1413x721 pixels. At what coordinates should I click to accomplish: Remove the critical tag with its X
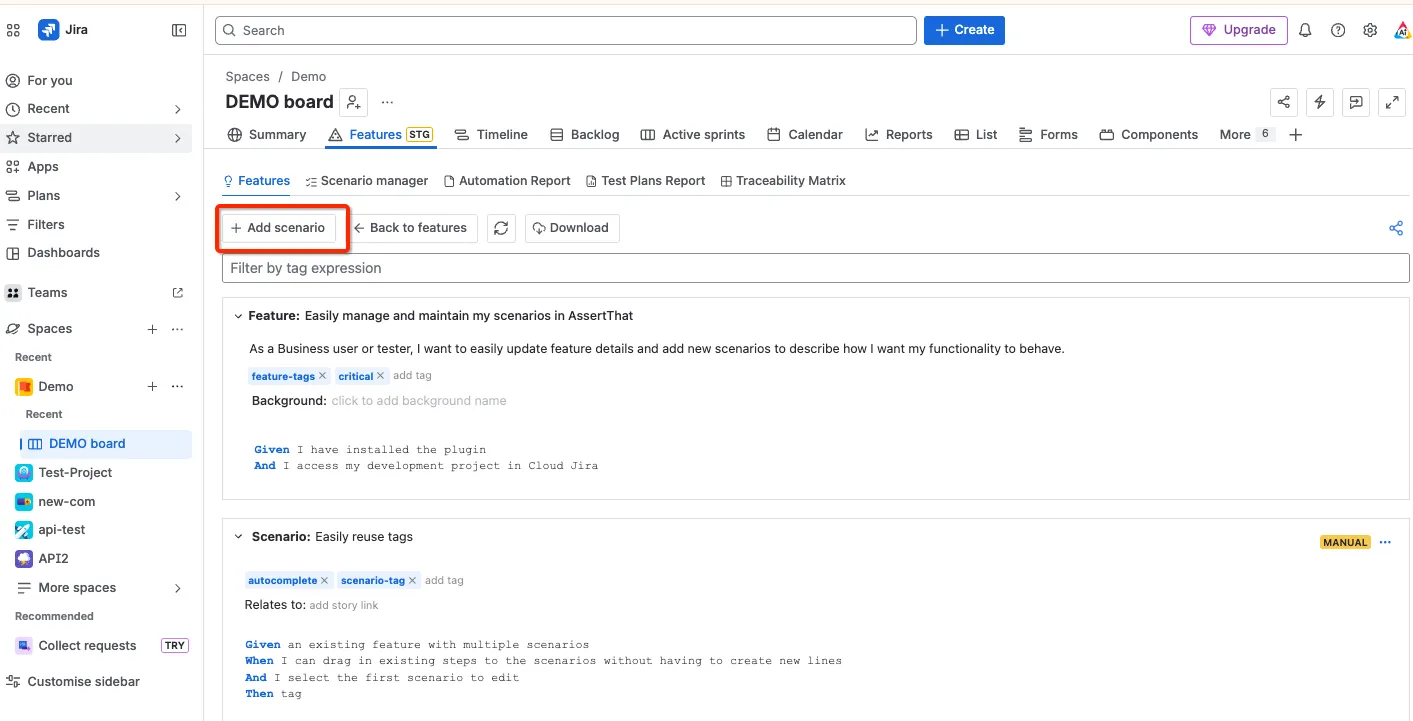[x=380, y=376]
